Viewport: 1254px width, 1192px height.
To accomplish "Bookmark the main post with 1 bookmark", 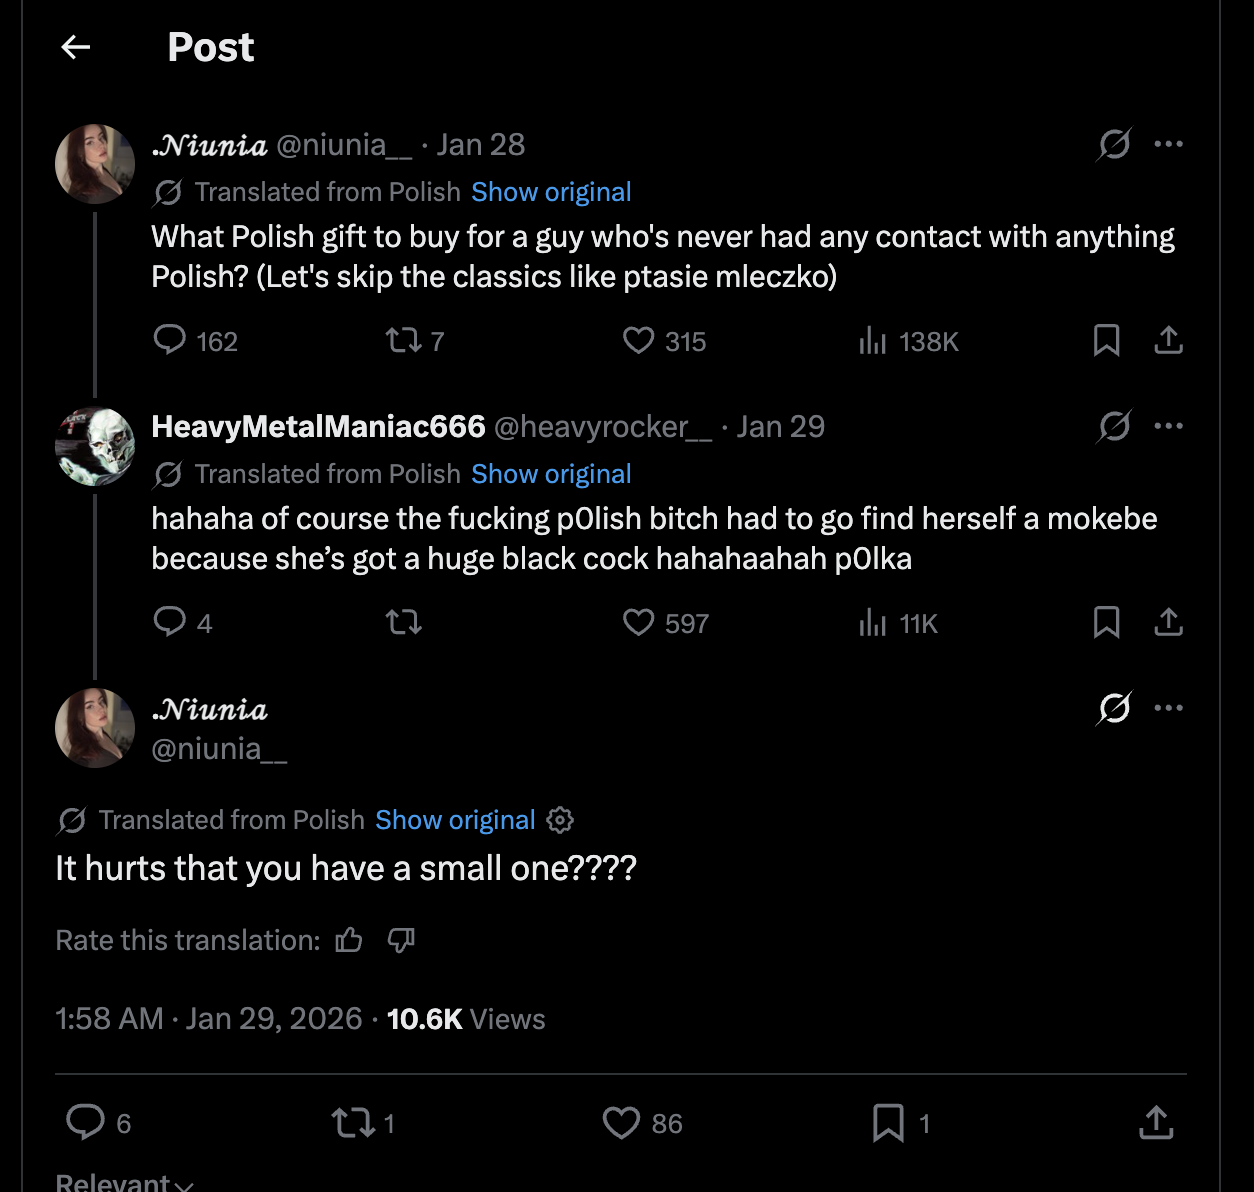I will click(888, 1123).
